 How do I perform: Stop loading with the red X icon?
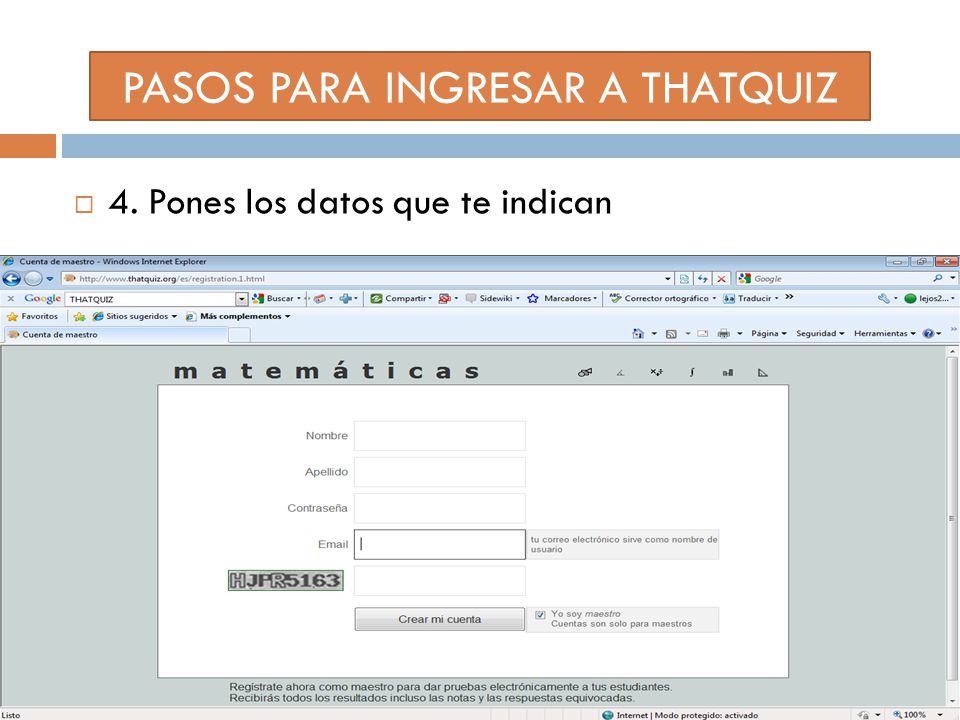click(721, 279)
